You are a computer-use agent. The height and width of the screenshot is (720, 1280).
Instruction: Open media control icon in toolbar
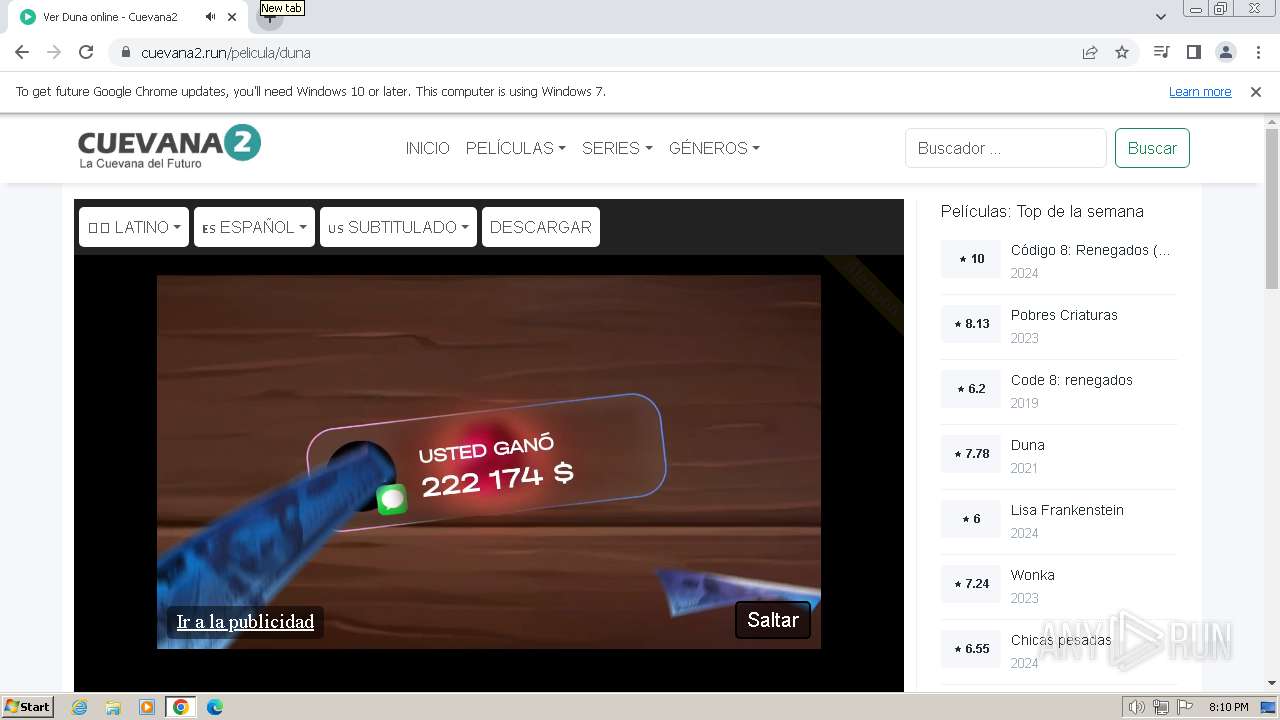(1161, 52)
